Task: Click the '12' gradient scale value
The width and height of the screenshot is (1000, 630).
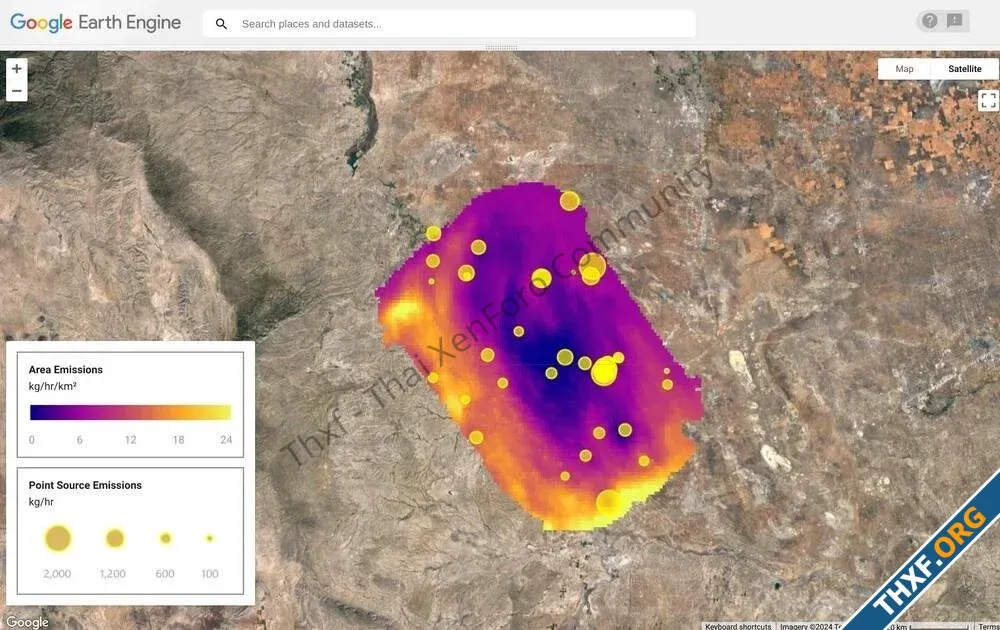Action: point(130,440)
